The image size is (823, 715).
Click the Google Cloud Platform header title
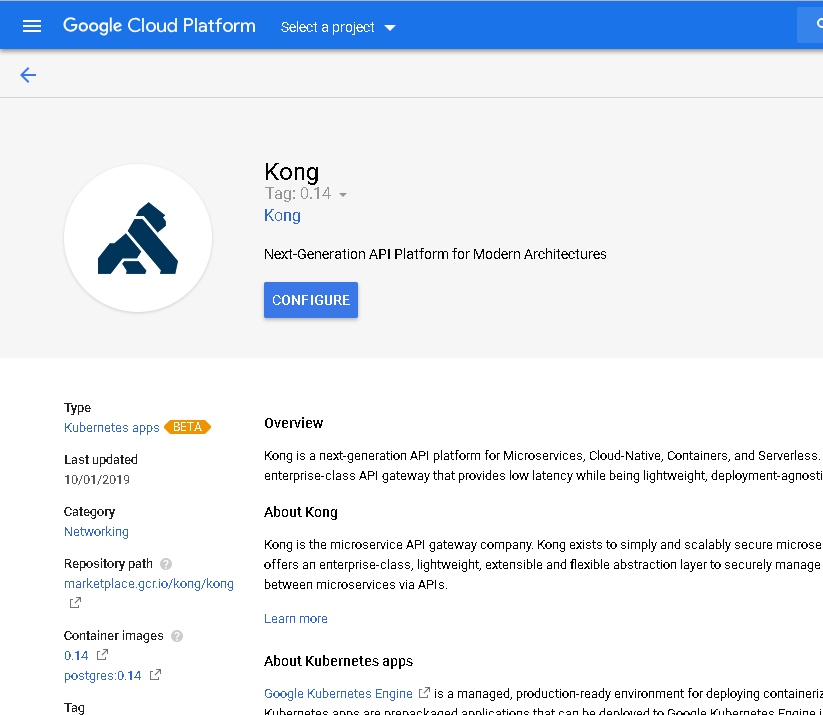click(159, 26)
